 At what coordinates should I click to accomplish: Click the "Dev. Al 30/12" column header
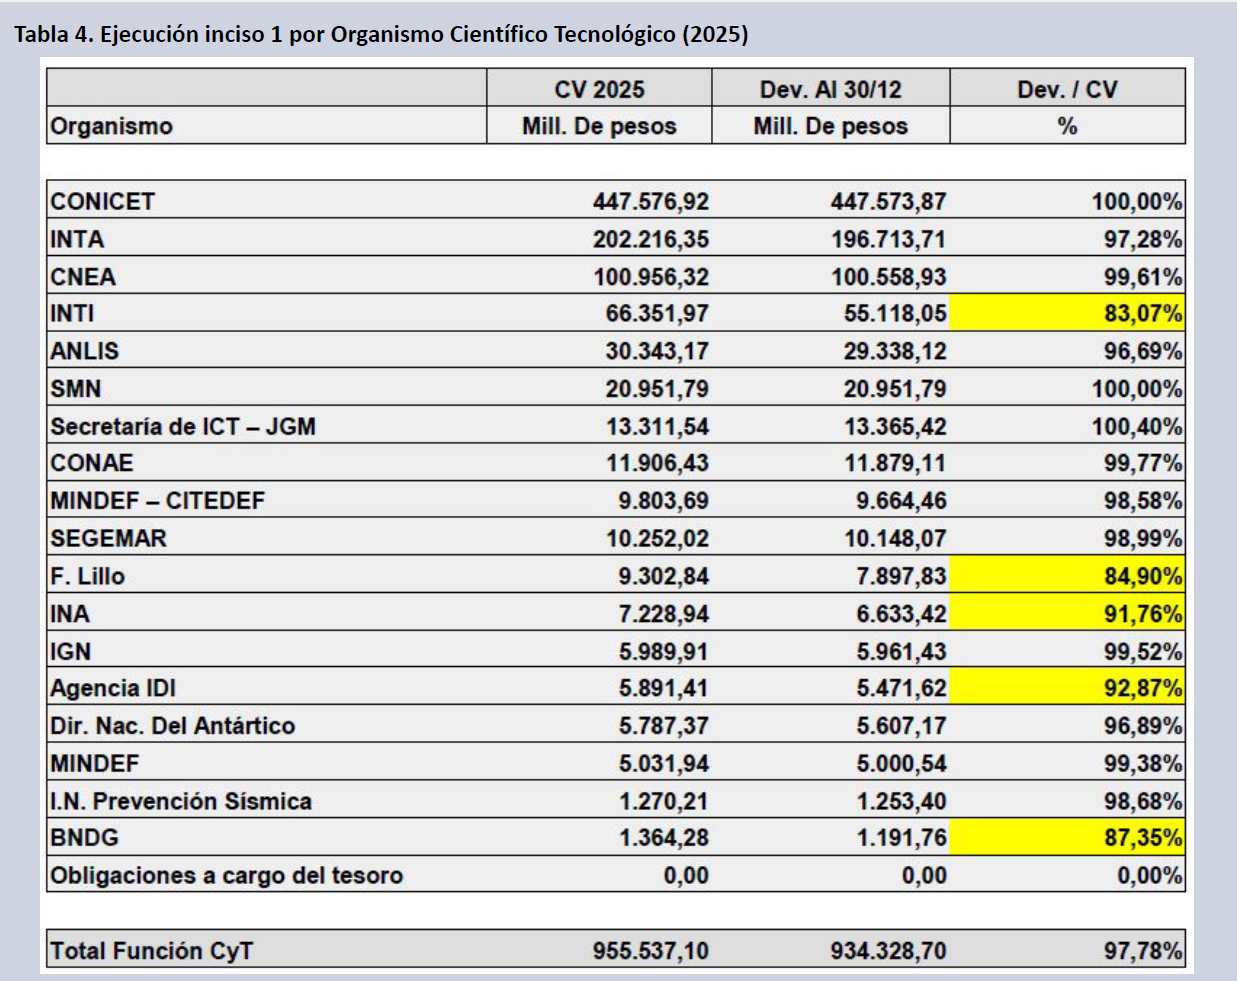point(830,89)
